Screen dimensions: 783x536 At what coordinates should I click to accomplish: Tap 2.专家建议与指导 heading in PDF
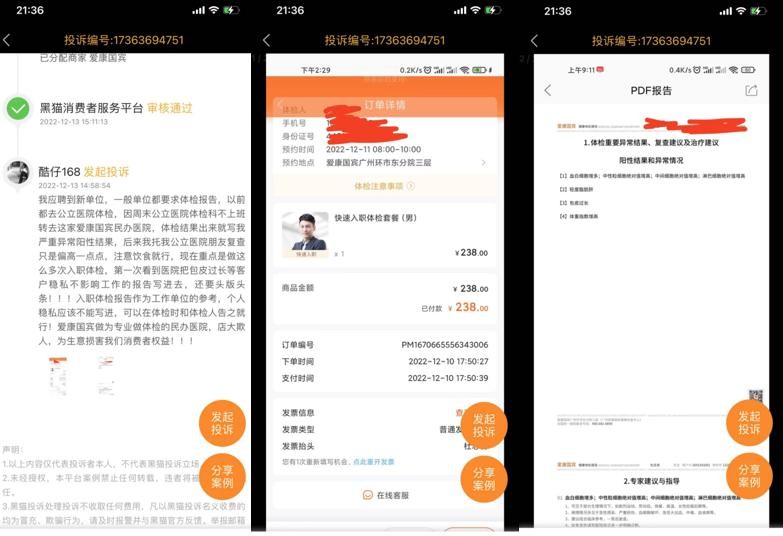pos(651,481)
